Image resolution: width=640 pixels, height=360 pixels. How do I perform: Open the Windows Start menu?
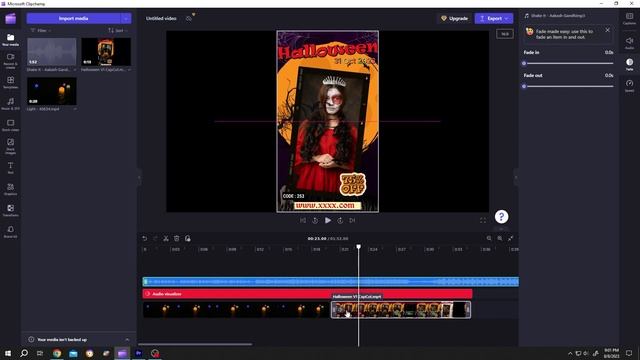[8, 353]
